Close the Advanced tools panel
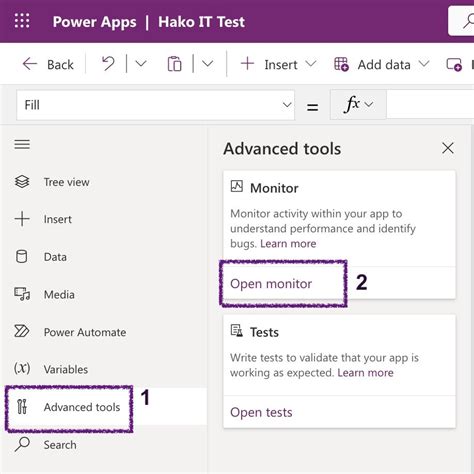The width and height of the screenshot is (474, 474). [448, 148]
